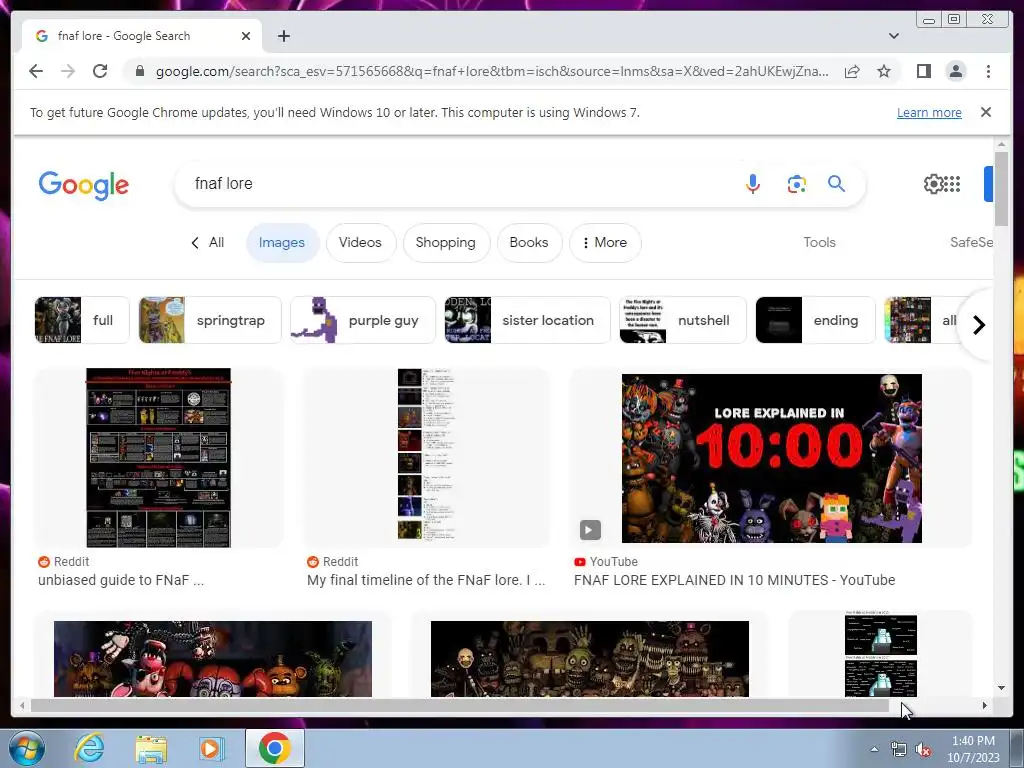This screenshot has width=1024, height=768.
Task: Open Google quick settings gear
Action: (x=933, y=184)
